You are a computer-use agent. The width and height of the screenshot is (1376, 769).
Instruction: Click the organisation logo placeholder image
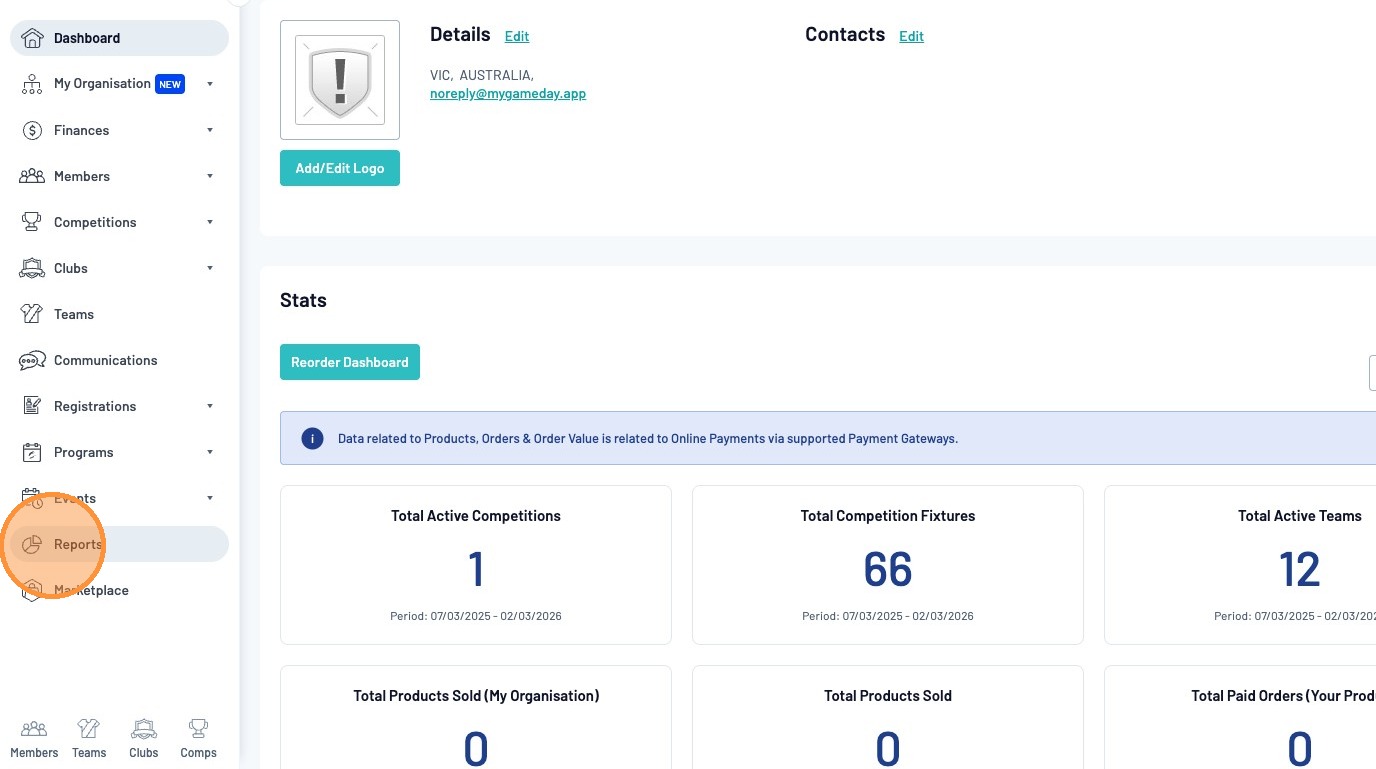(x=340, y=80)
